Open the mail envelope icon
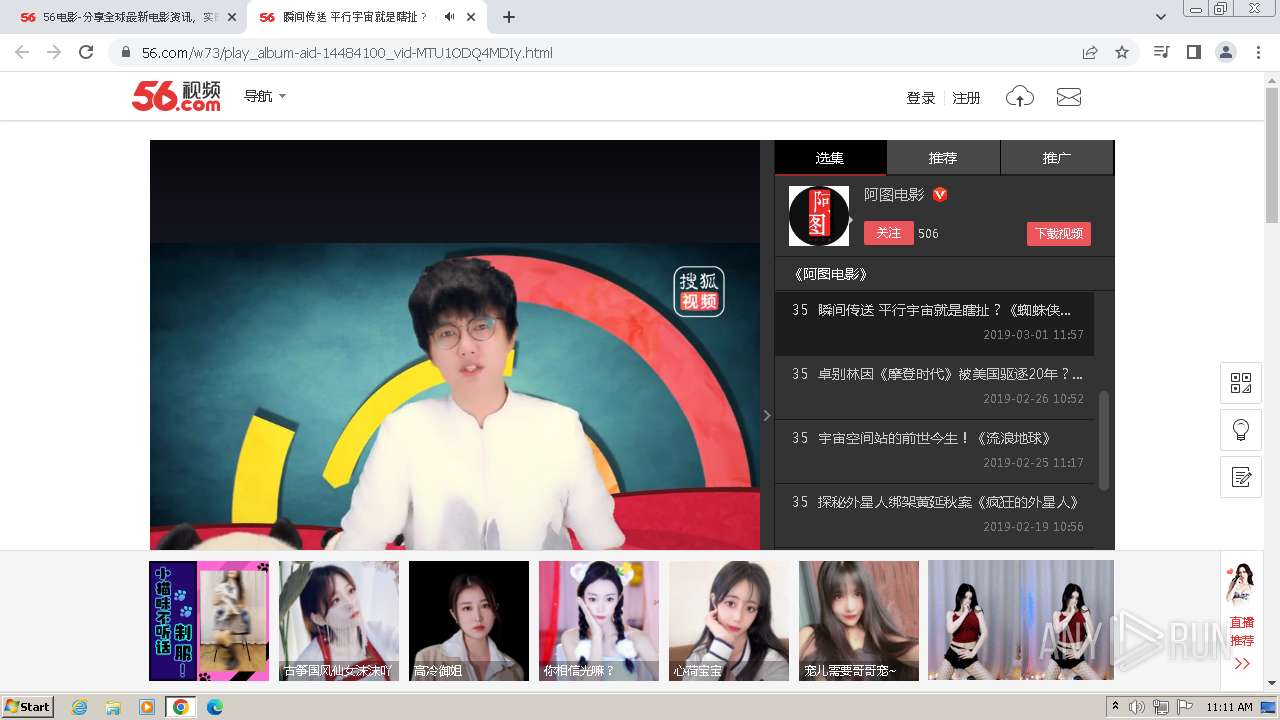This screenshot has width=1280, height=720. [1069, 97]
